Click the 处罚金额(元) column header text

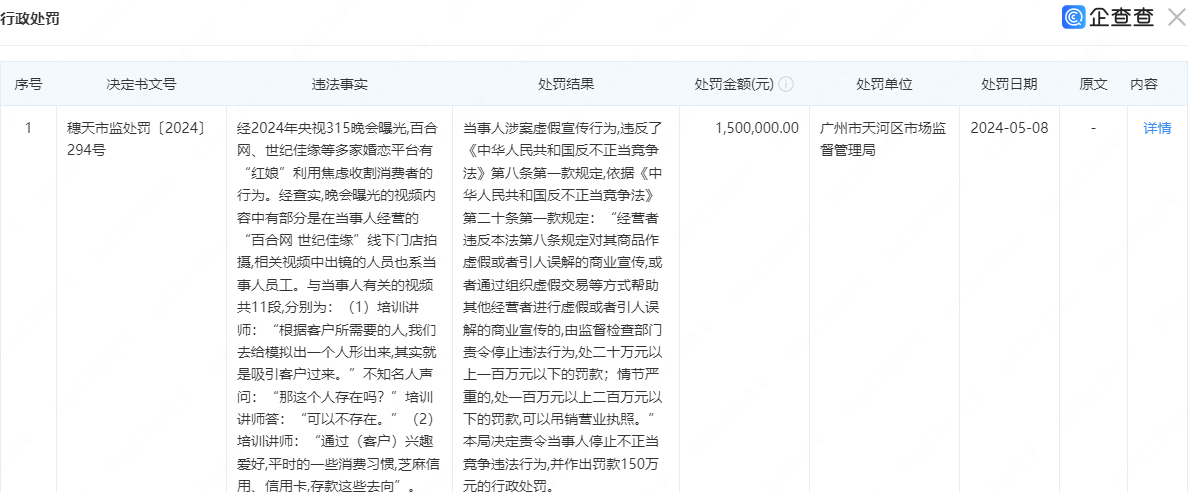click(734, 84)
